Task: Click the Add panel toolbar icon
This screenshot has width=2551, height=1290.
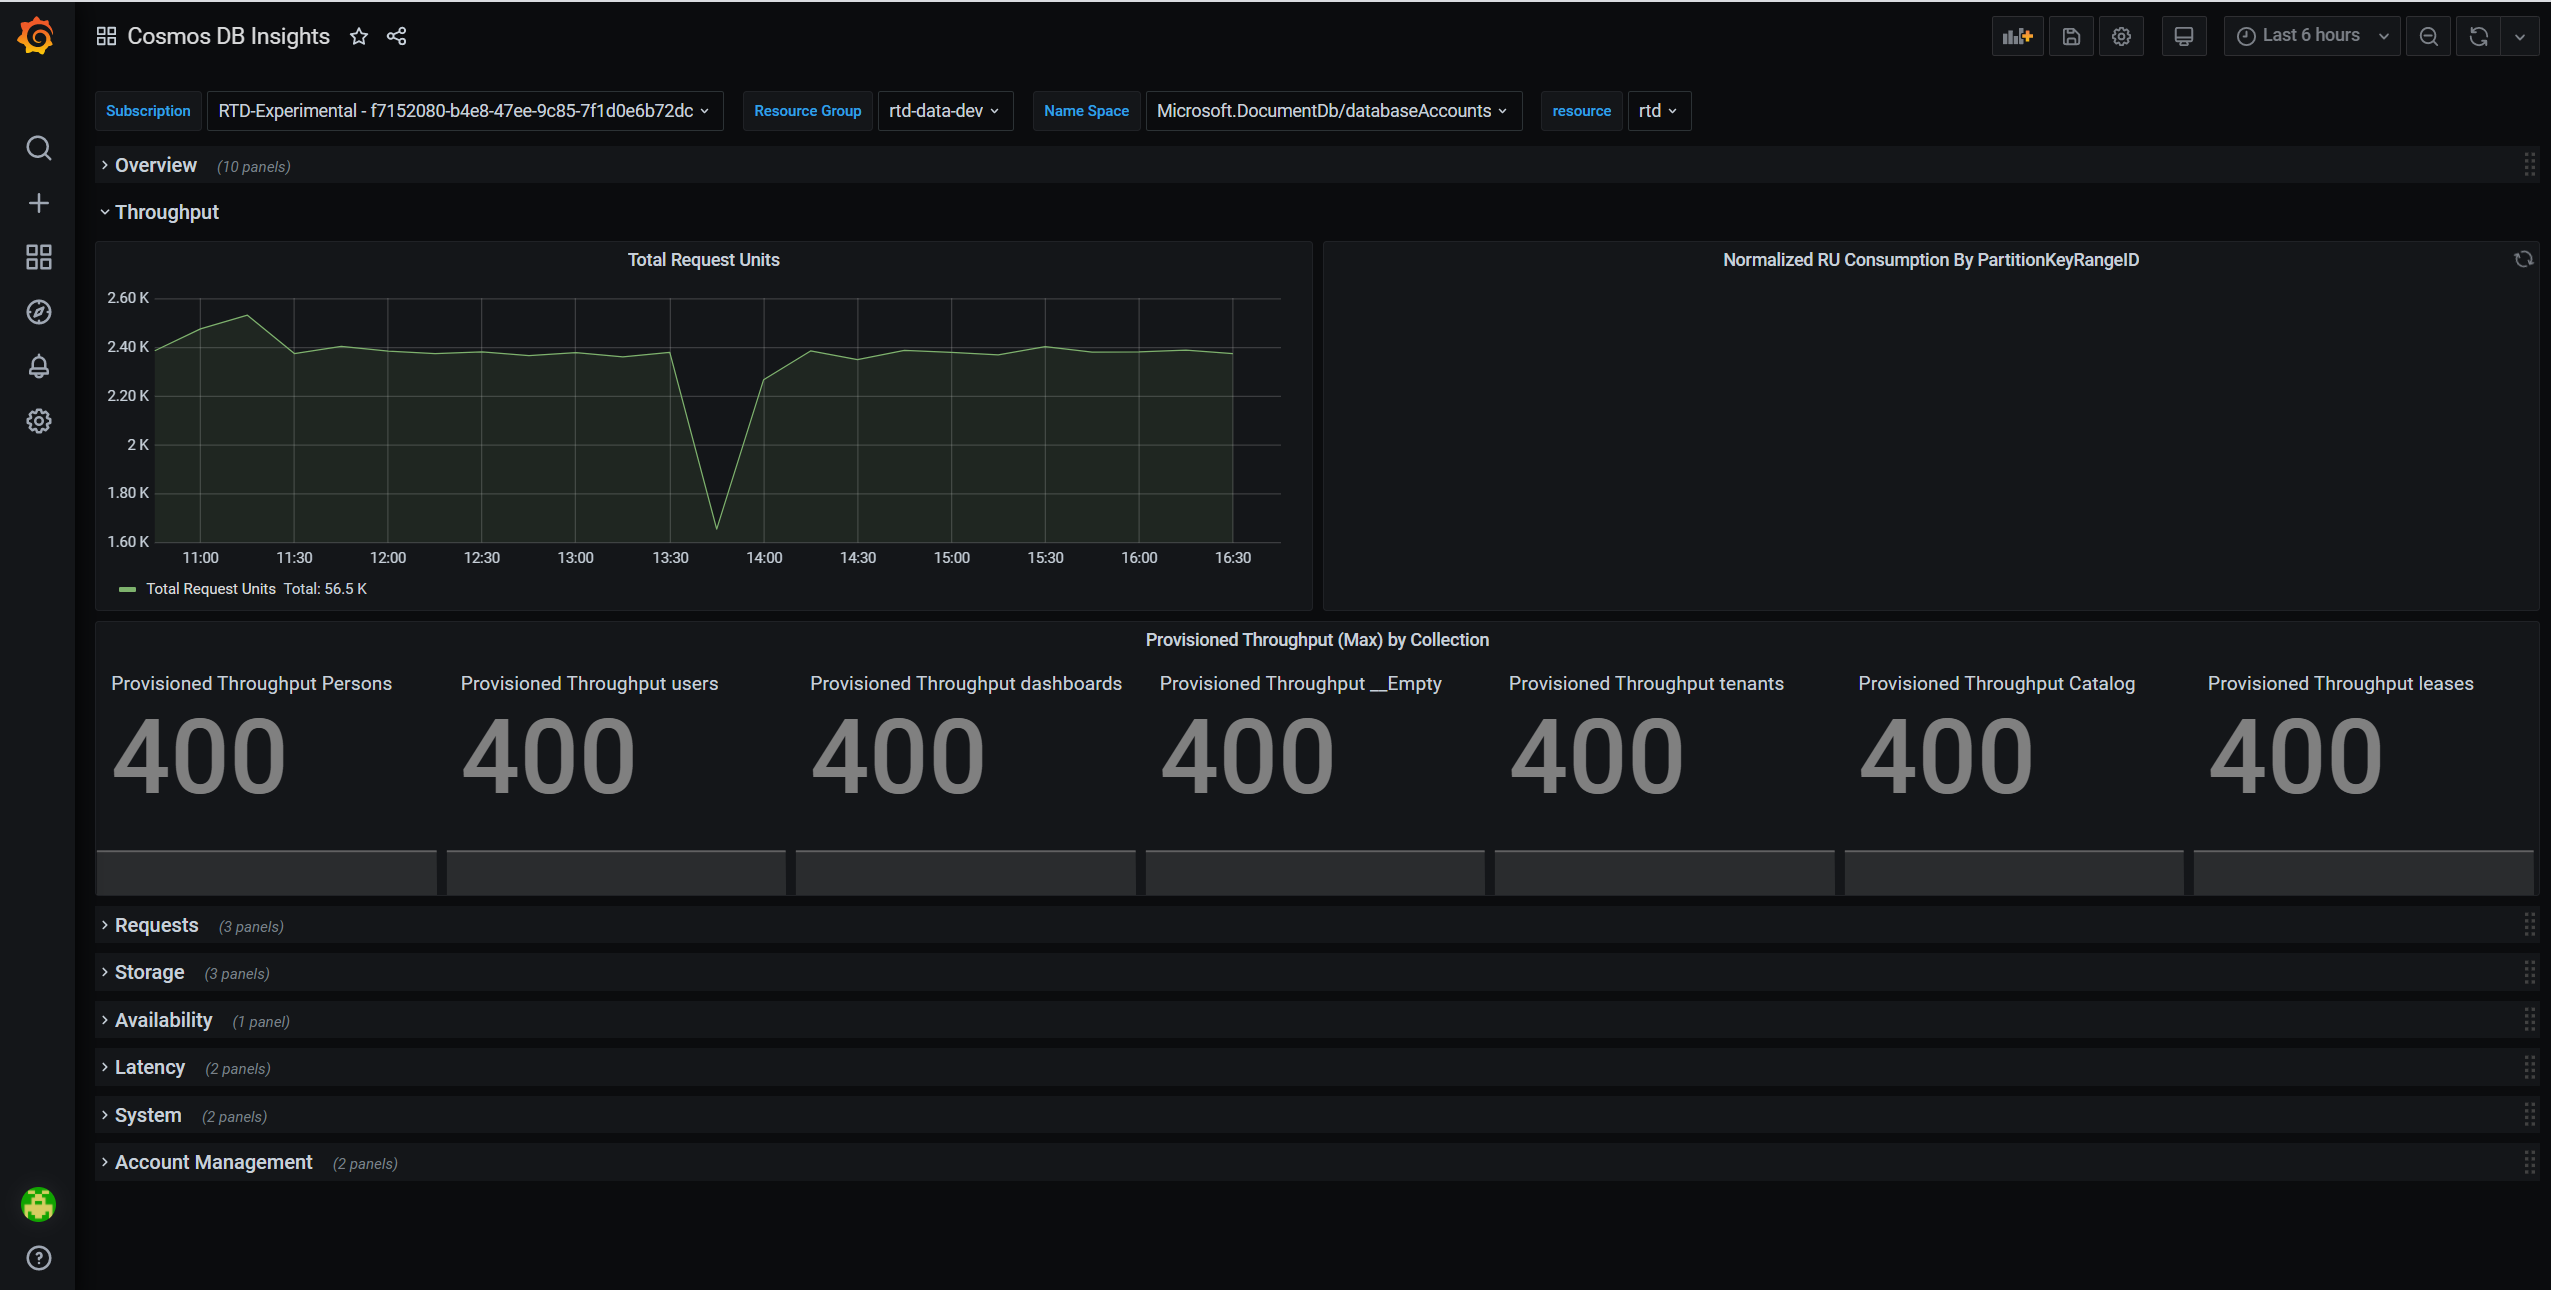Action: coord(2016,36)
